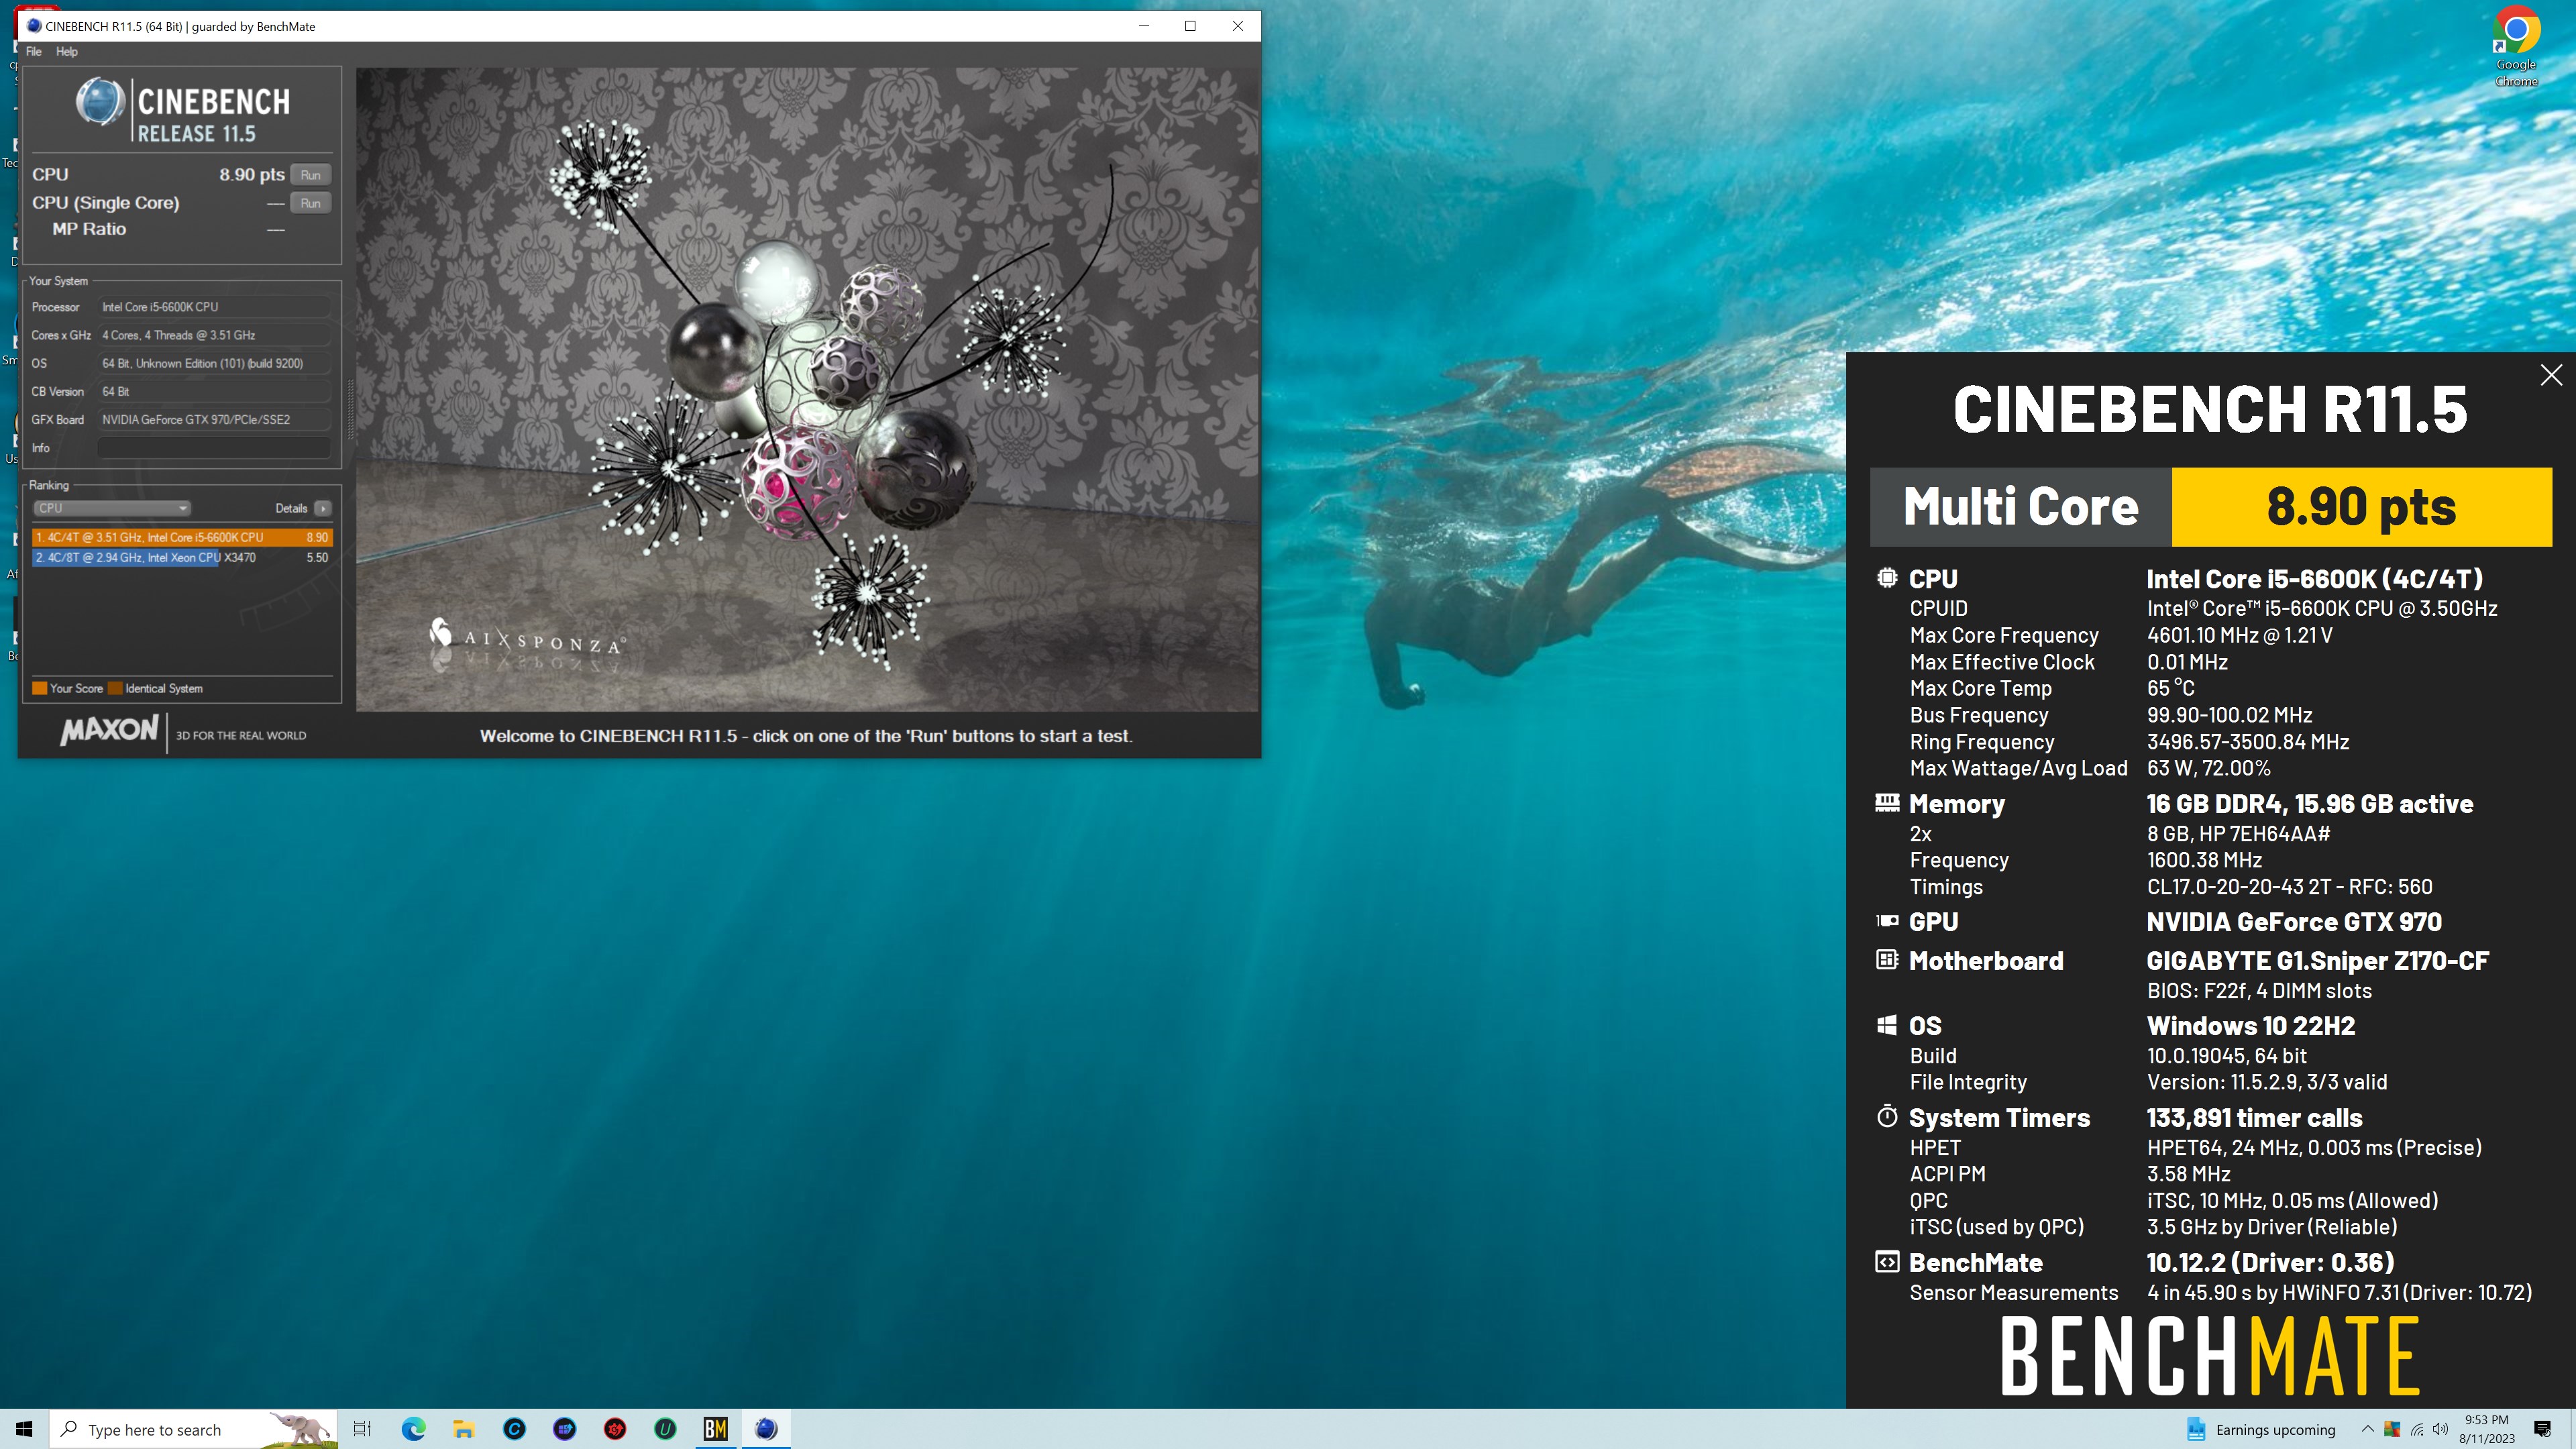Run the CPU multi-core benchmark
This screenshot has width=2576, height=1449.
coord(310,175)
